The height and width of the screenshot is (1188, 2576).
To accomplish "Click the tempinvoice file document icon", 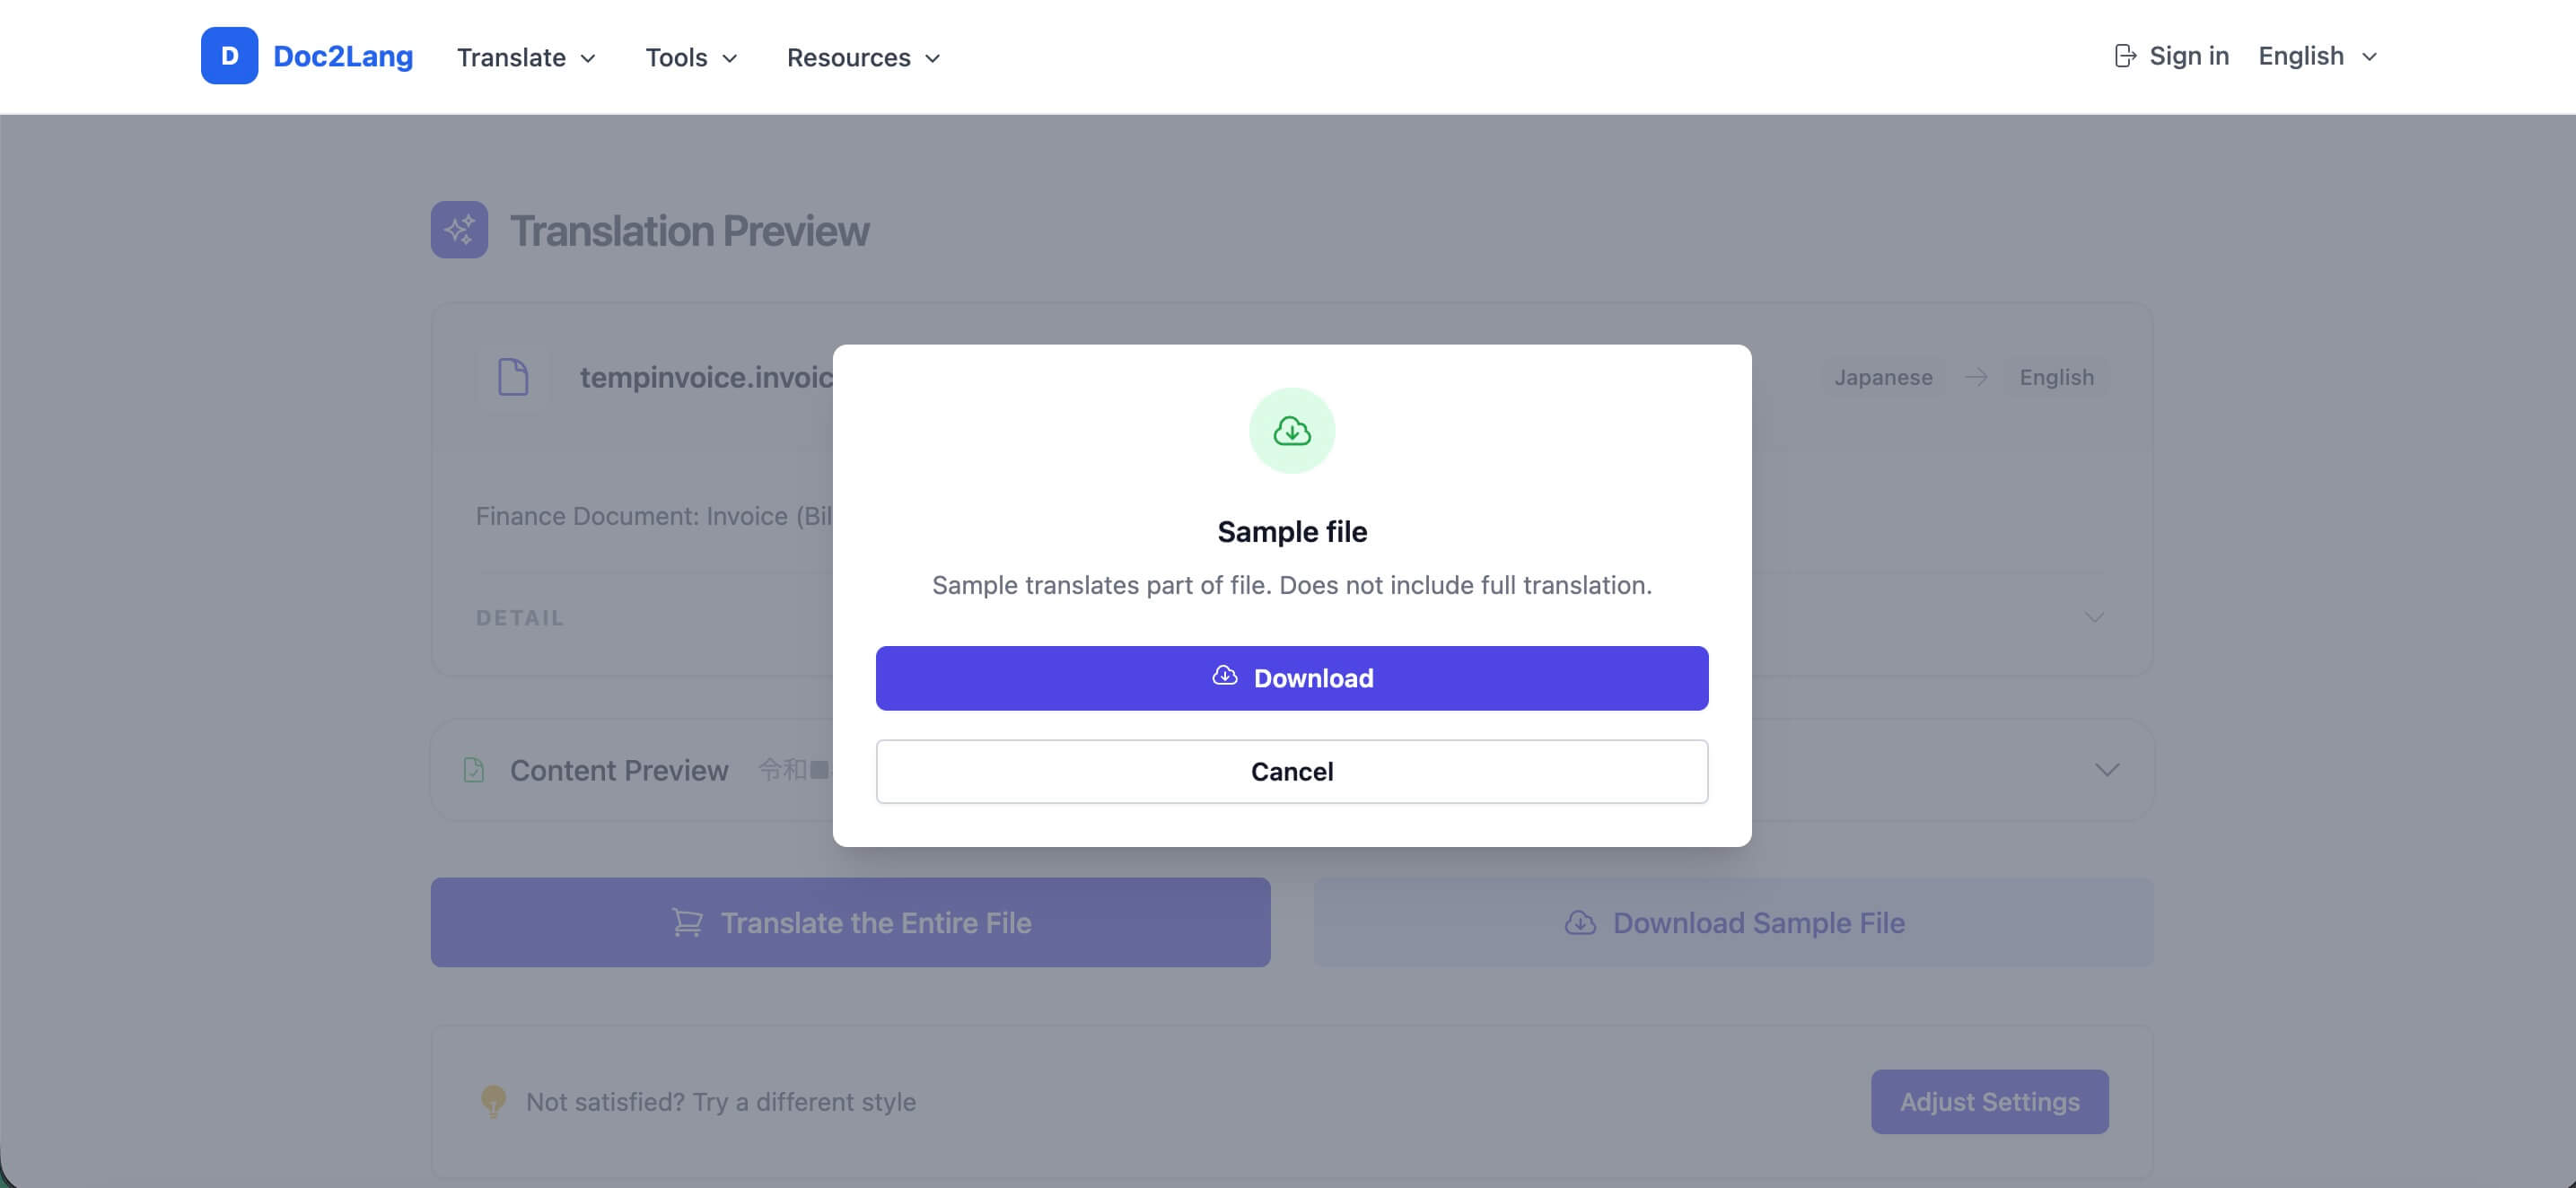I will (513, 377).
